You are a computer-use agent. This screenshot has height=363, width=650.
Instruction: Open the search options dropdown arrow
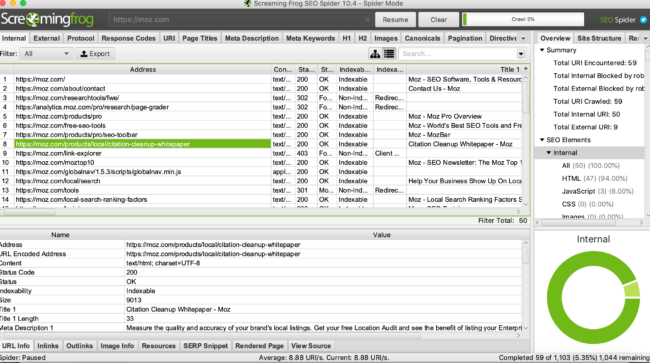521,54
